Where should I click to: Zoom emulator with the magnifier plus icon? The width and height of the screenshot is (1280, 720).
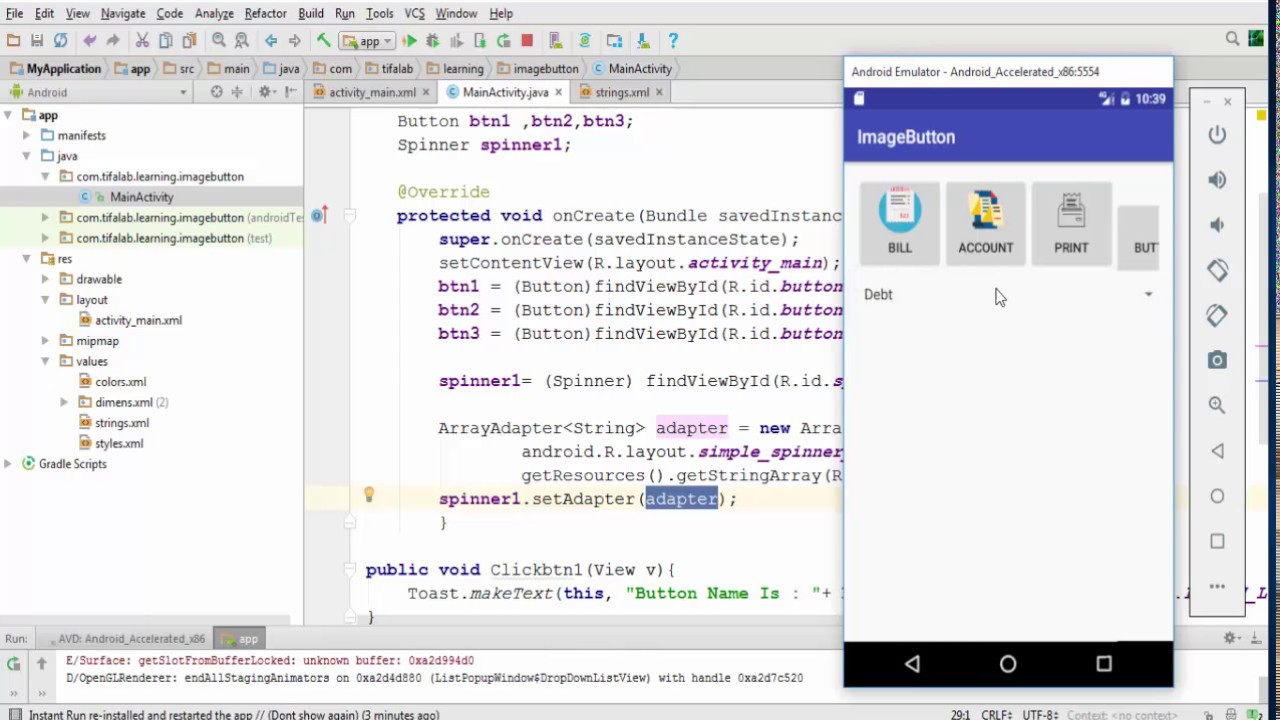click(1217, 405)
